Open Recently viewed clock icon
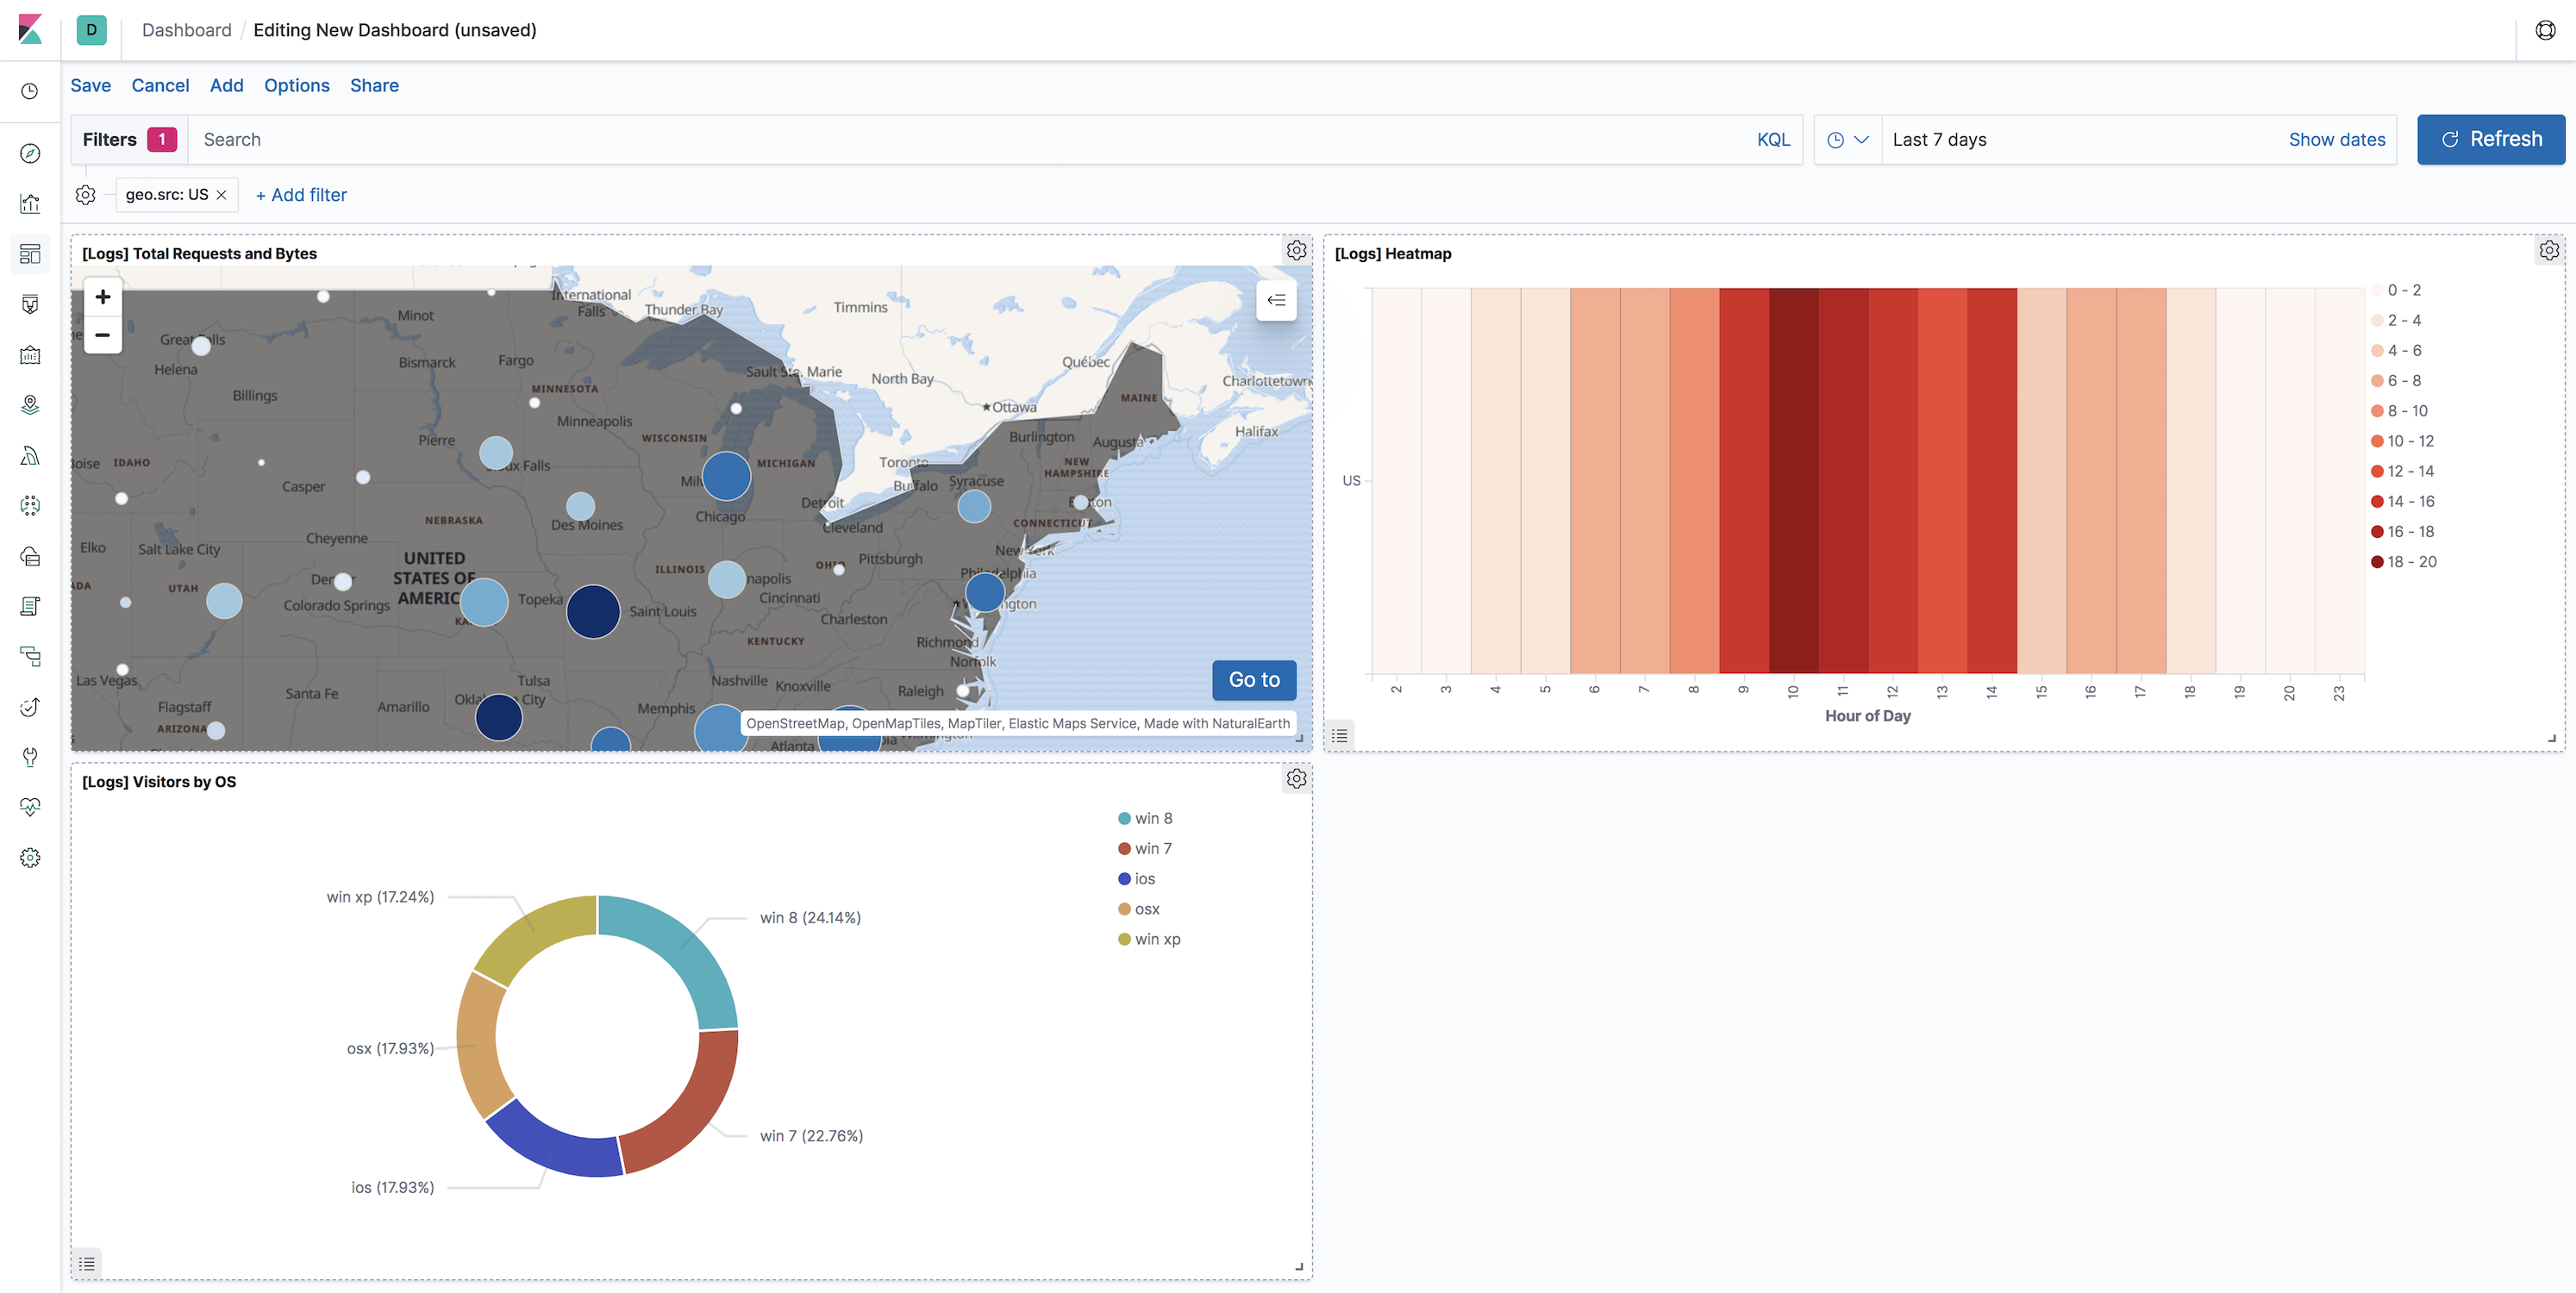This screenshot has width=2576, height=1293. (x=30, y=91)
